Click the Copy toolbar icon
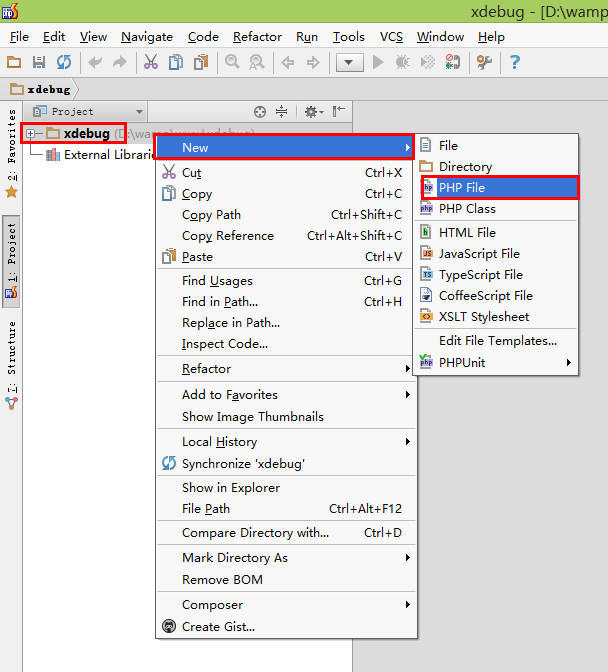The width and height of the screenshot is (608, 672). [176, 63]
